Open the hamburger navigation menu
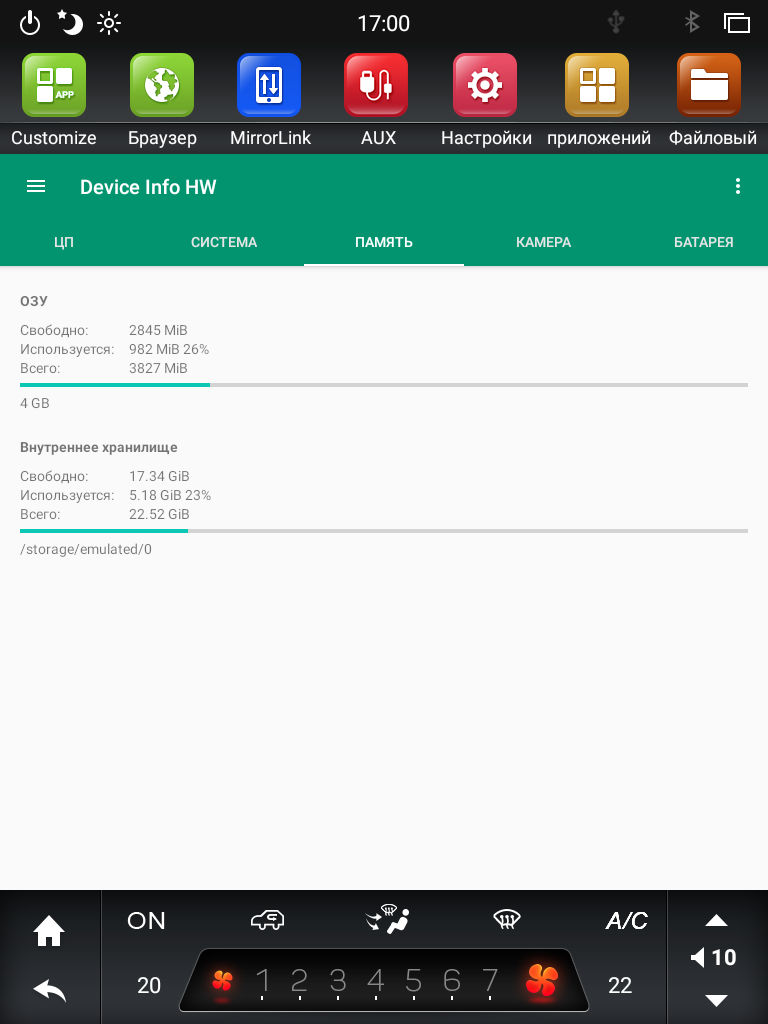 click(36, 187)
